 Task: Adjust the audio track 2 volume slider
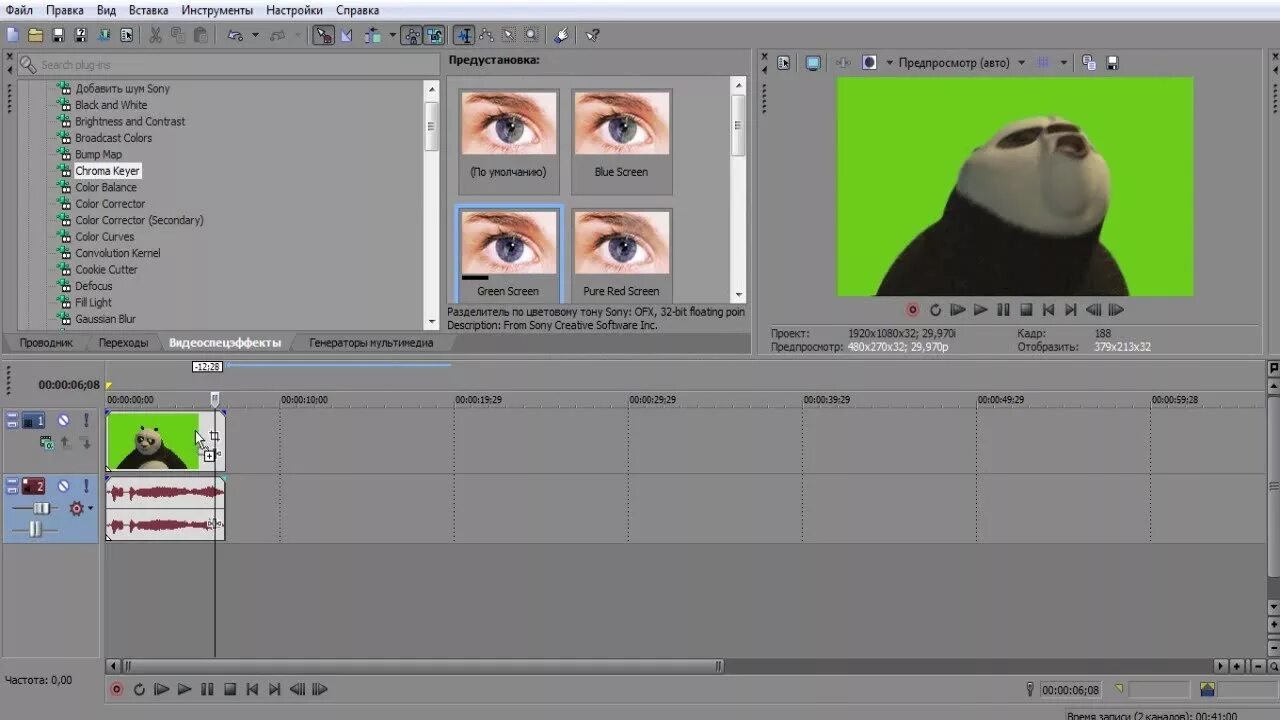point(41,508)
